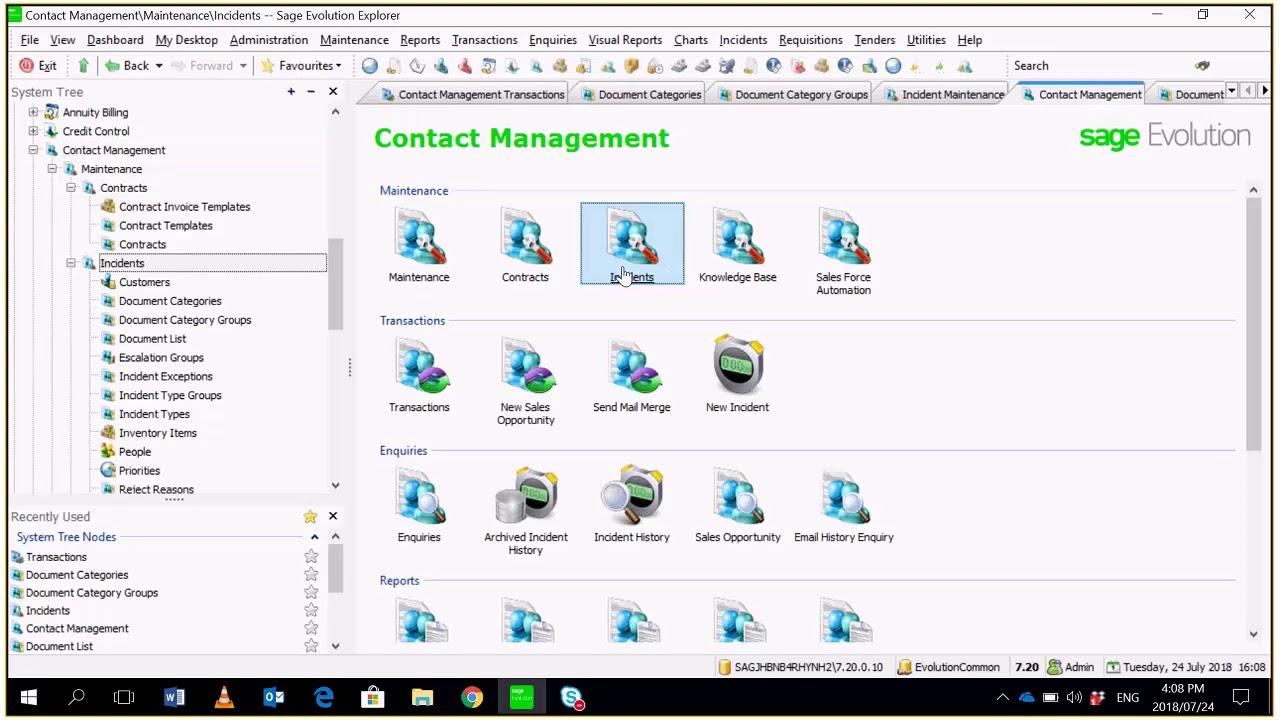Image resolution: width=1280 pixels, height=720 pixels.
Task: Open Skype from the taskbar
Action: [571, 697]
